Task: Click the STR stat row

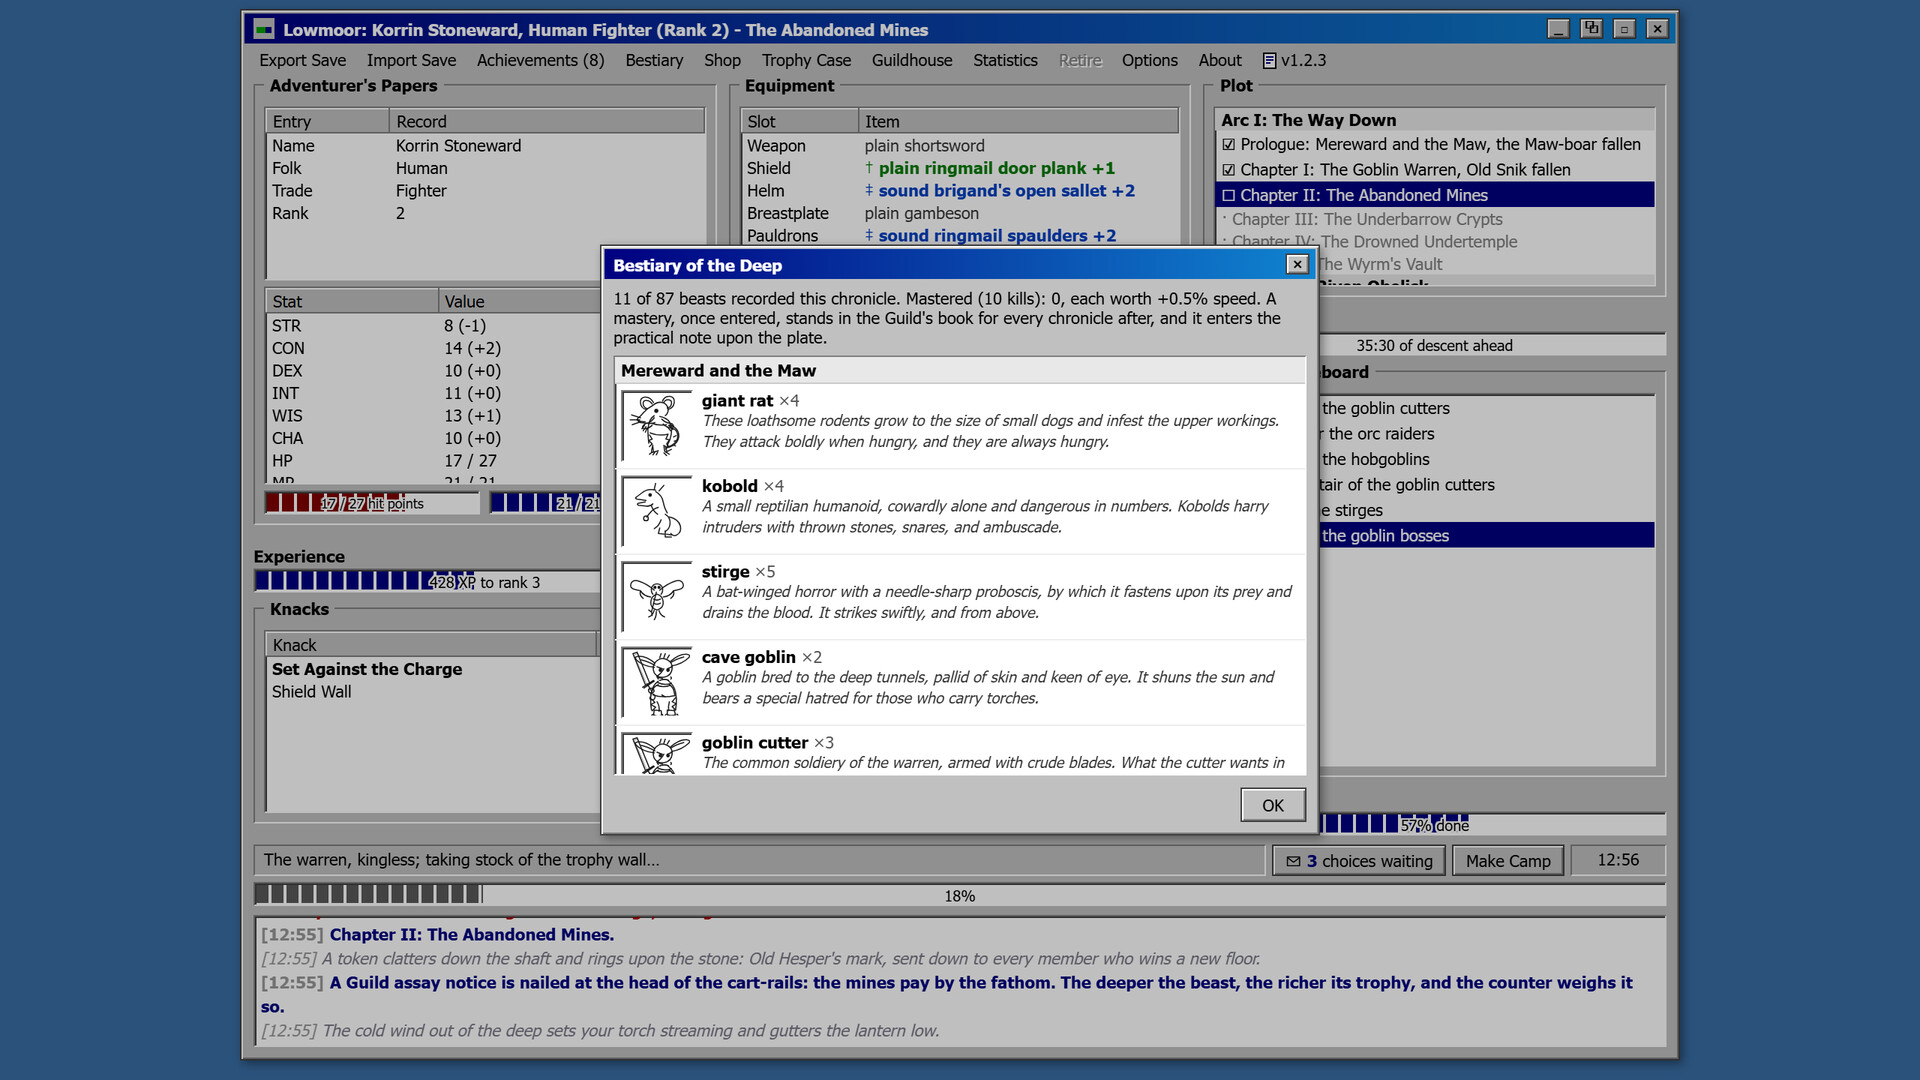Action: pyautogui.click(x=434, y=326)
